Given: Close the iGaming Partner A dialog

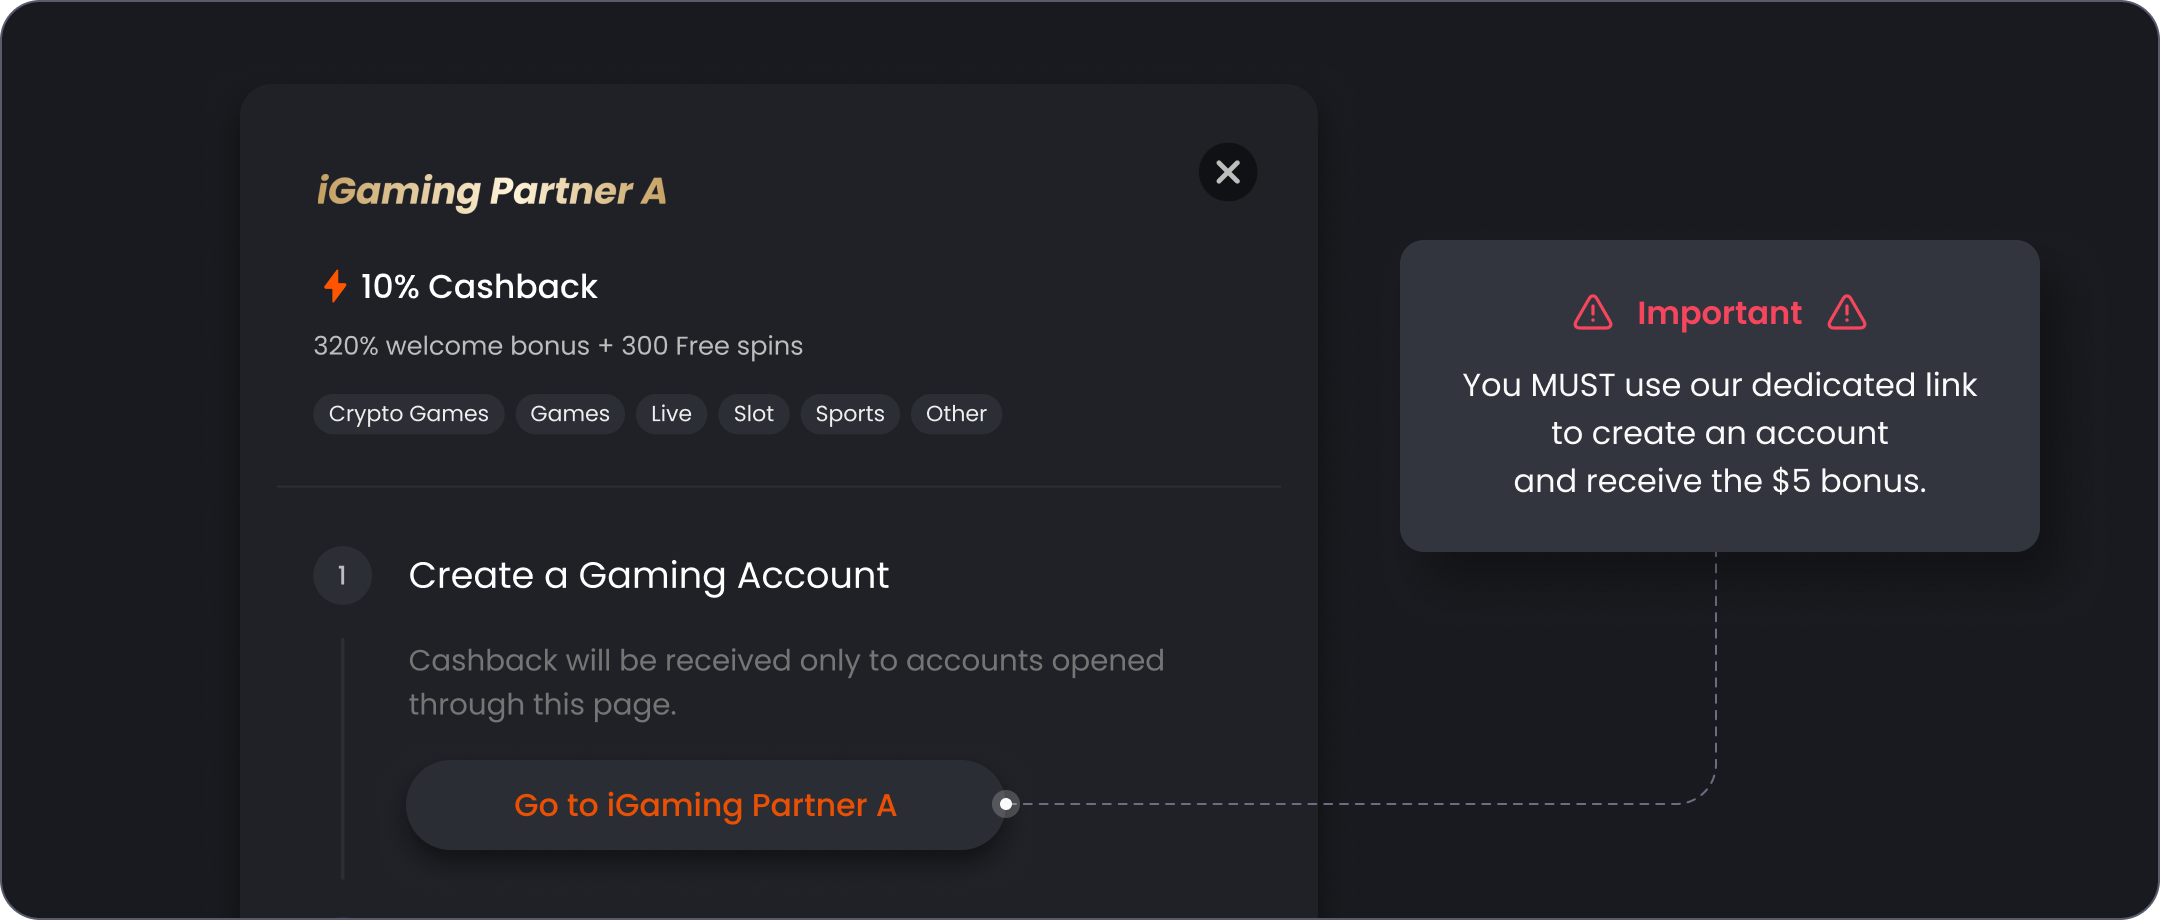Looking at the screenshot, I should pos(1228,172).
